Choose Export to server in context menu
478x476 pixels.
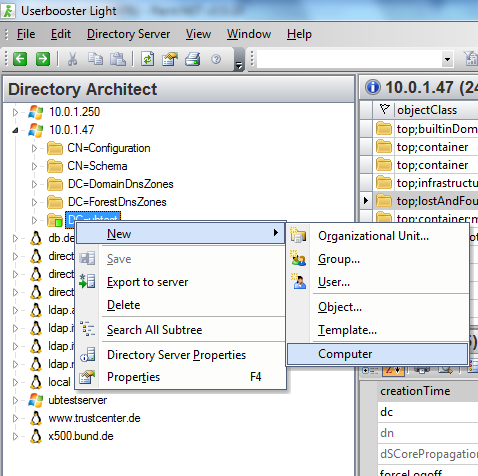[x=180, y=282]
